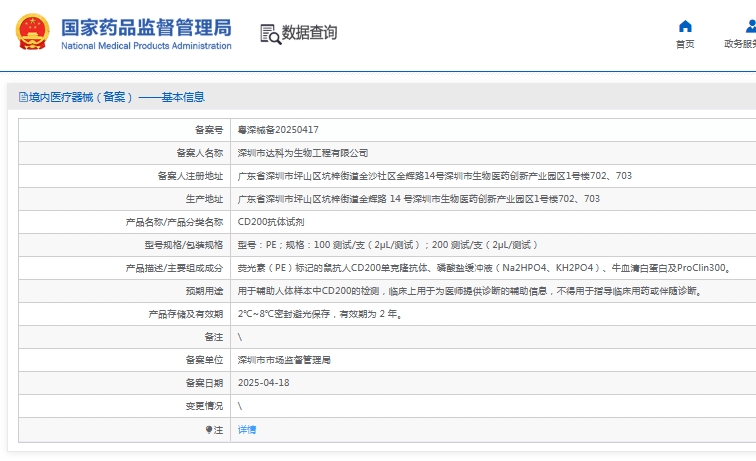Select the 数据查询 heading text
Screen dimensions: 756x461
click(x=309, y=33)
